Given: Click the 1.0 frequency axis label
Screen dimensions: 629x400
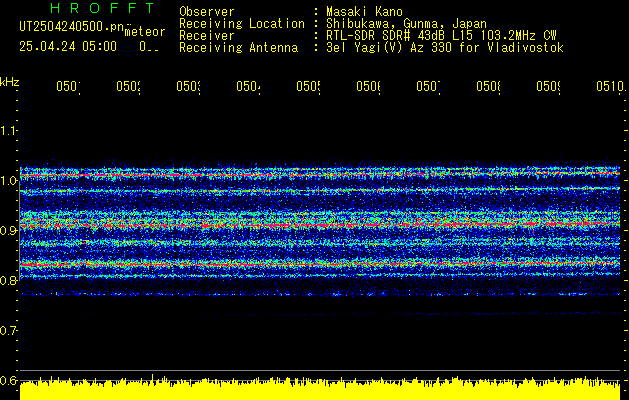Looking at the screenshot, I should pos(8,181).
